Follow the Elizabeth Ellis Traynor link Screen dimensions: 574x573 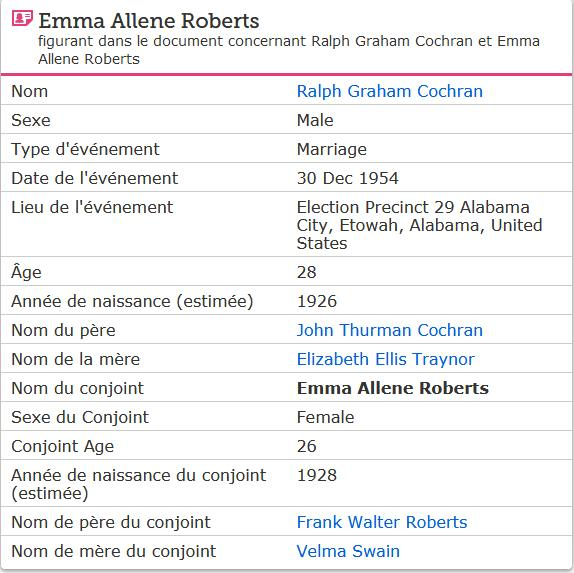tap(385, 360)
